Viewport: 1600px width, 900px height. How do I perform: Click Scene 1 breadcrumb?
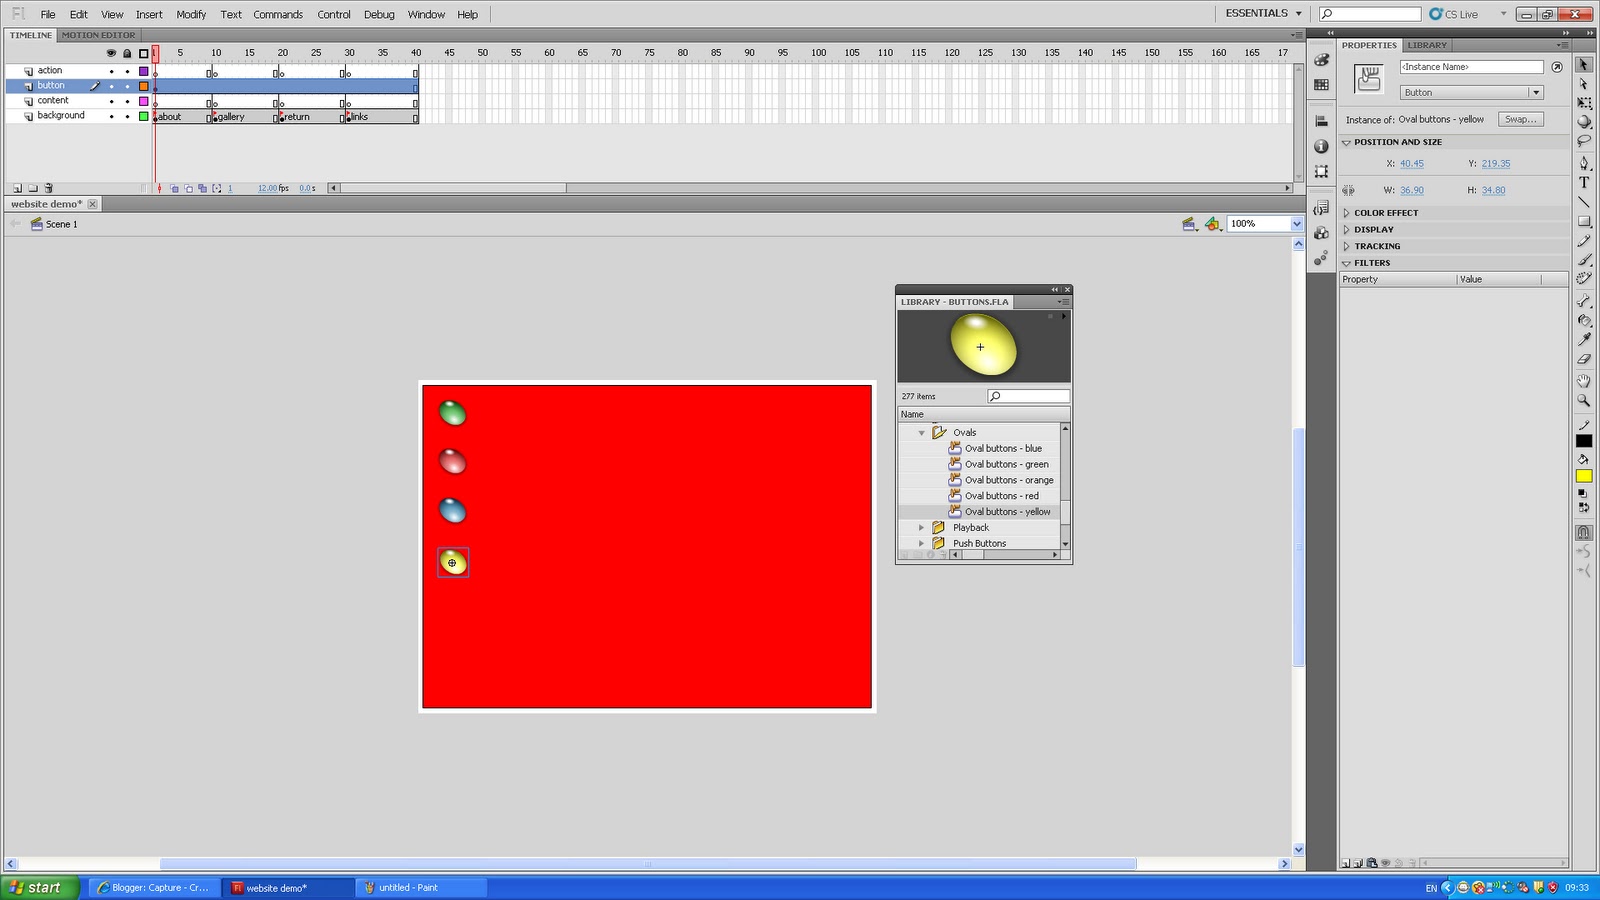click(61, 224)
